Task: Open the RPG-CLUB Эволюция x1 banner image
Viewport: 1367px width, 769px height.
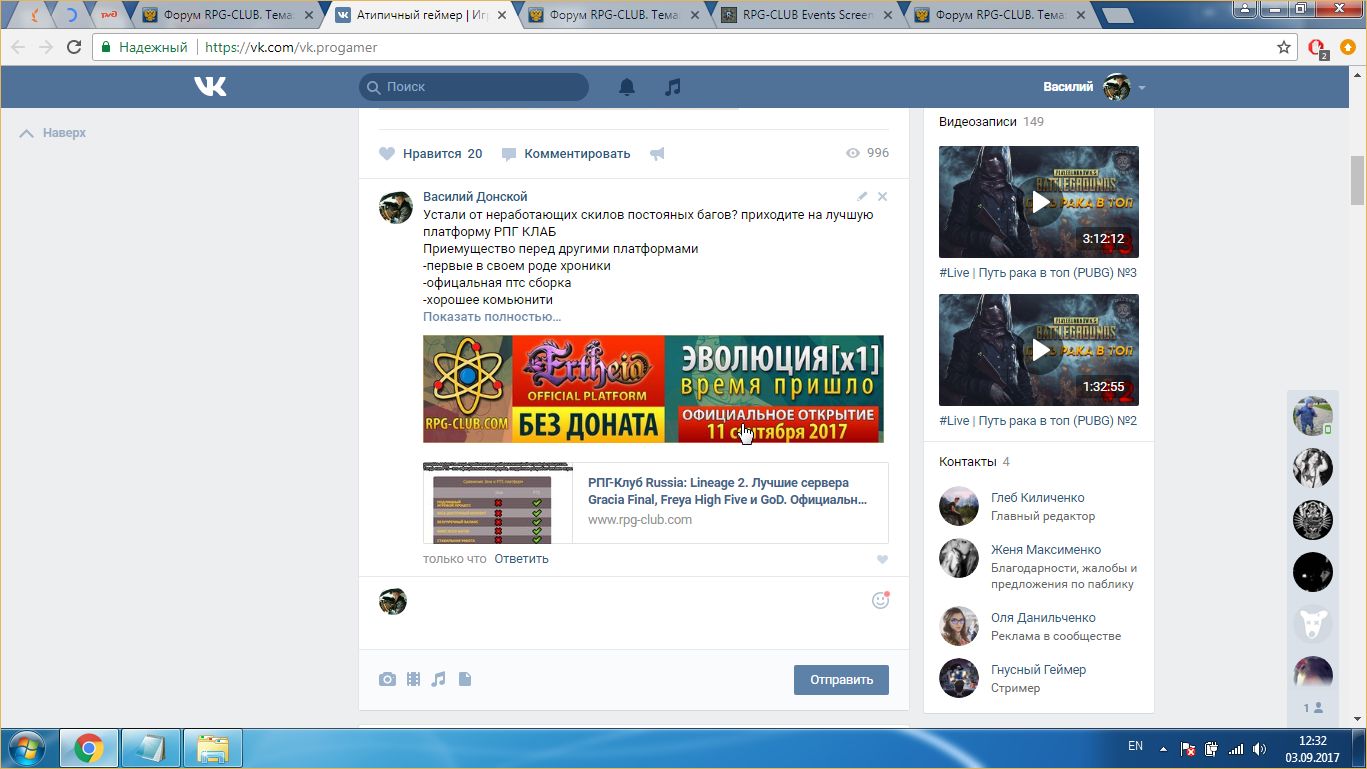Action: pyautogui.click(x=653, y=389)
